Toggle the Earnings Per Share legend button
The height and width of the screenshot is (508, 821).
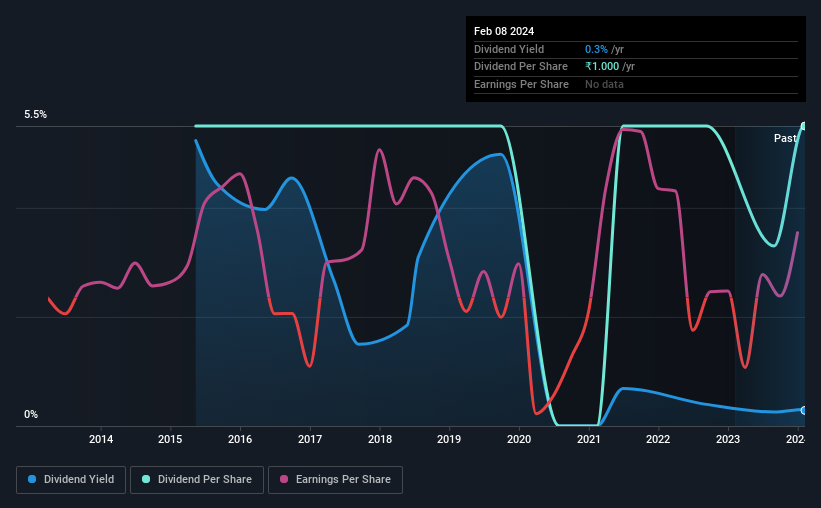coord(335,479)
